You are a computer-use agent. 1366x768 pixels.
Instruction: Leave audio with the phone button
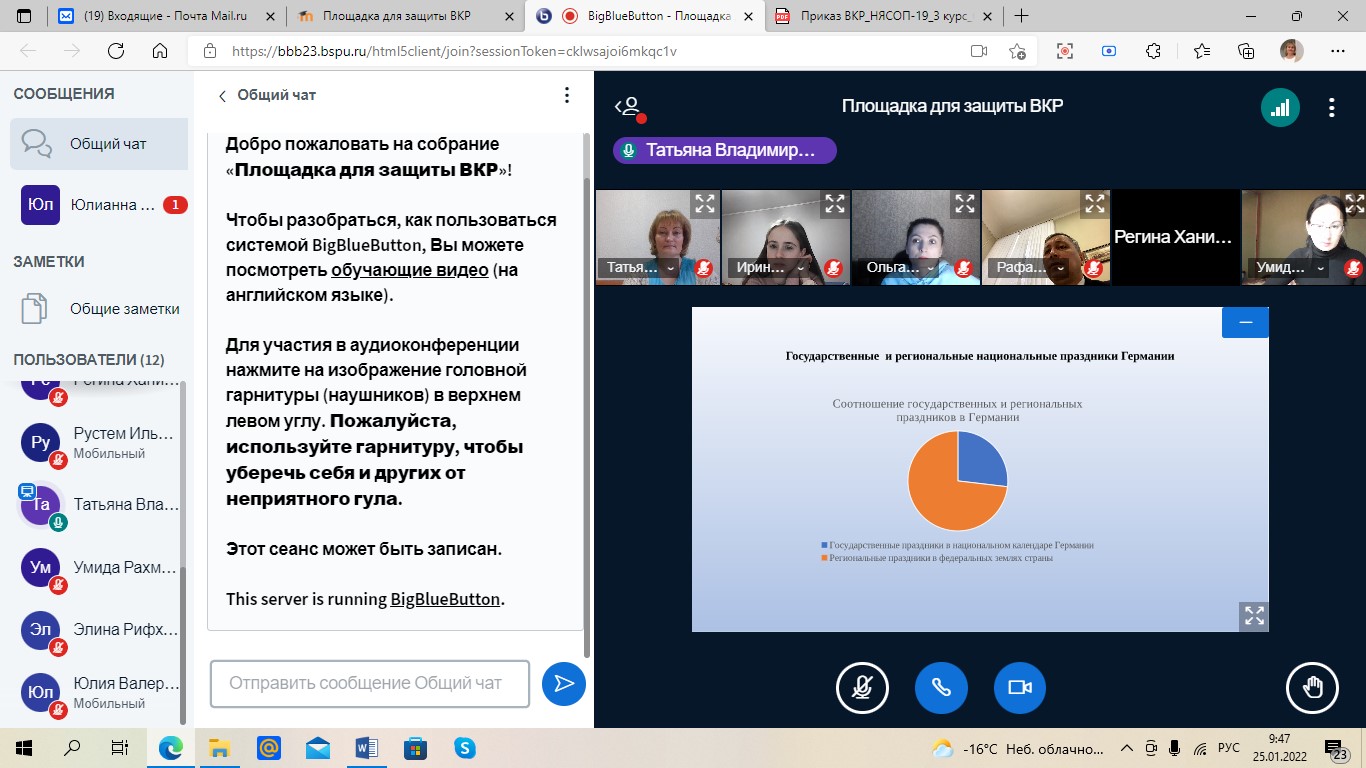[940, 688]
